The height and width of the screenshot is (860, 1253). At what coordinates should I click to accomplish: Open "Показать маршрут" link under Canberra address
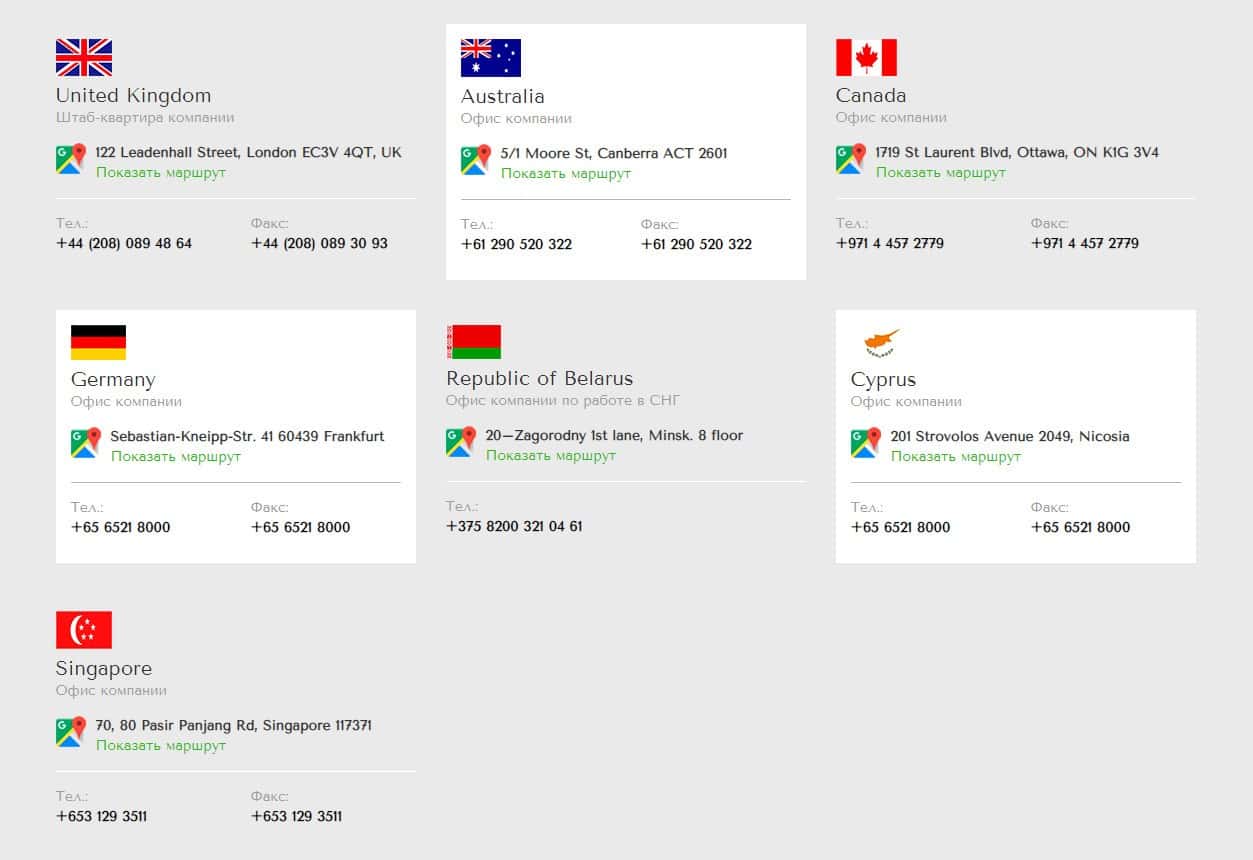566,174
